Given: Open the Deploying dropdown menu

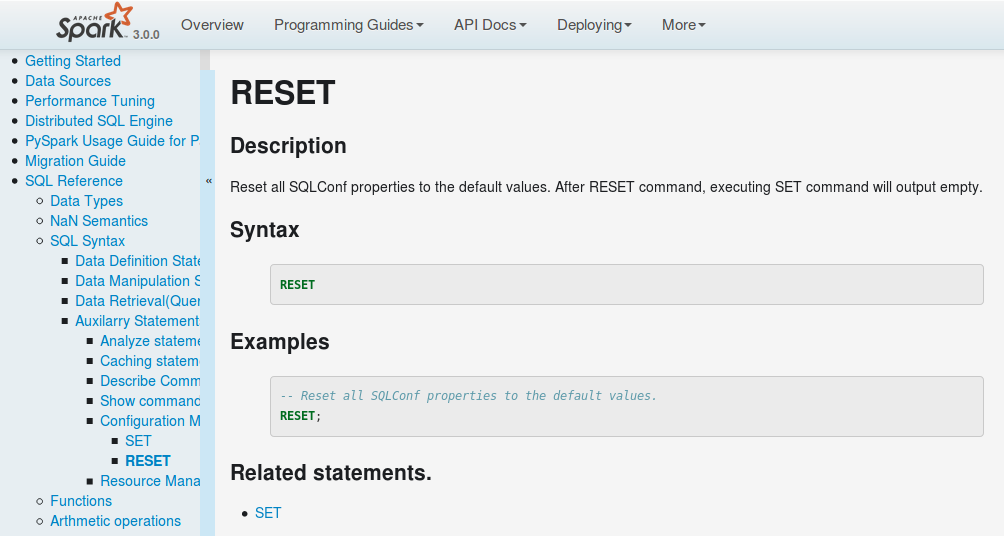Looking at the screenshot, I should point(594,25).
